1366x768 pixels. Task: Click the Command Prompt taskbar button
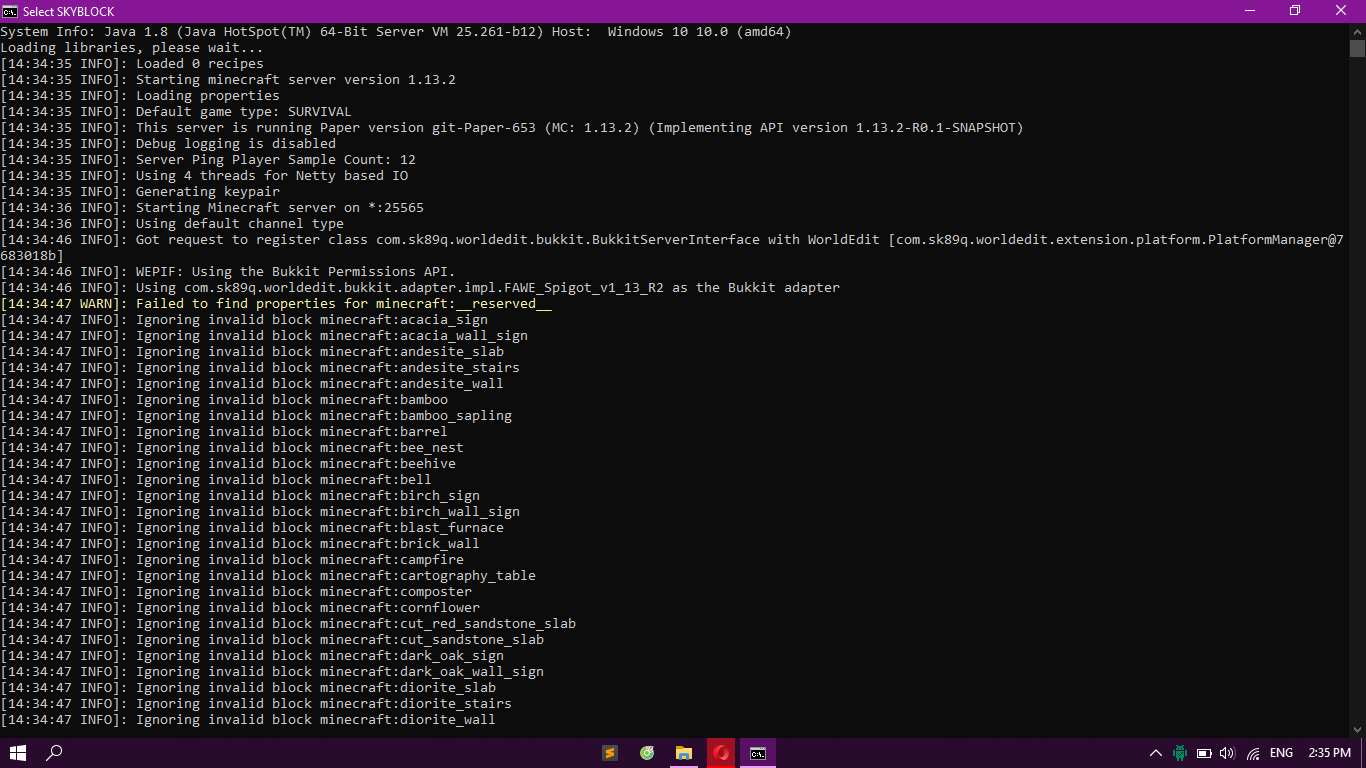coord(758,753)
